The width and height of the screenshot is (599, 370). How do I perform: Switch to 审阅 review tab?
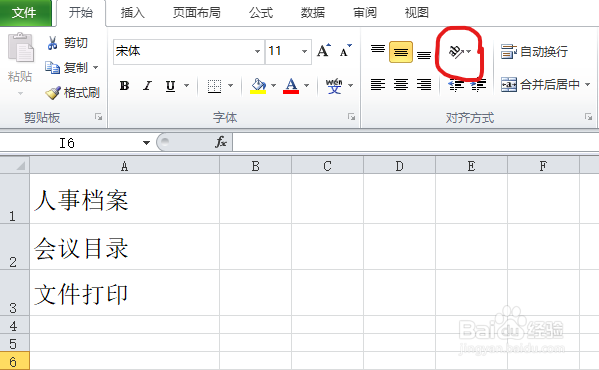pos(365,13)
